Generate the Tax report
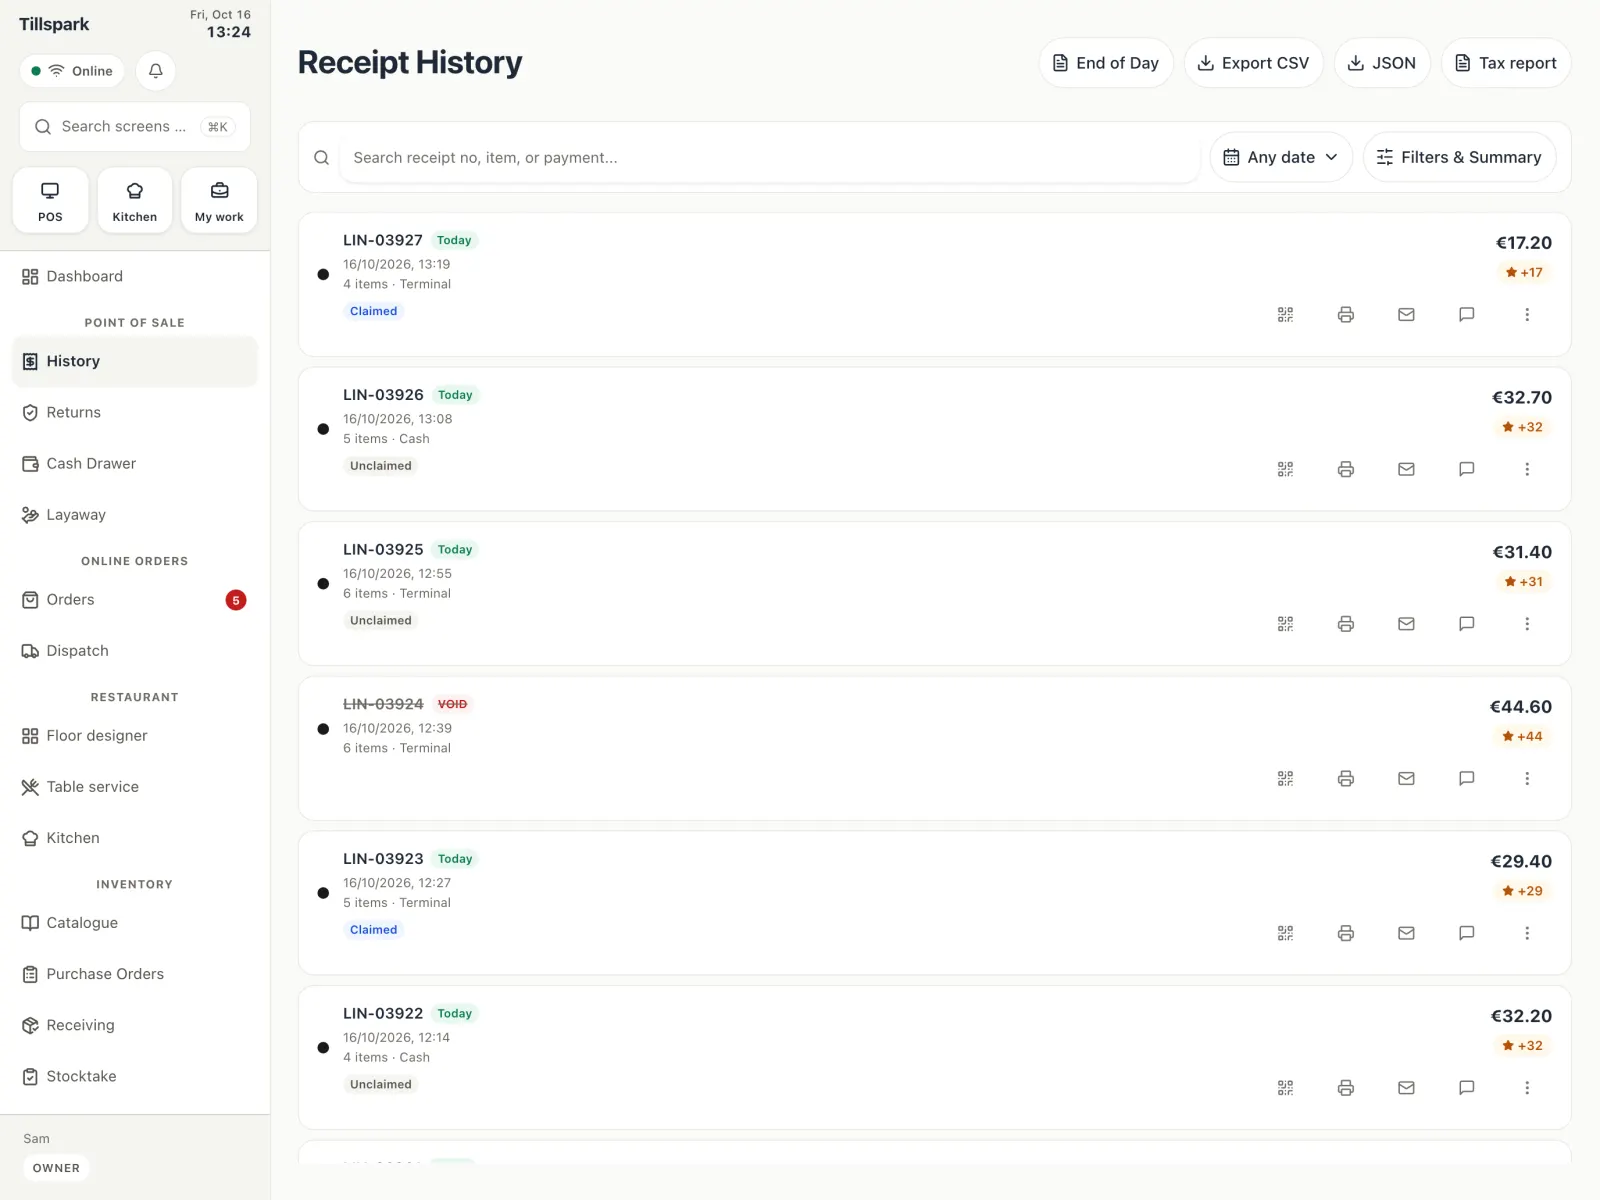This screenshot has height=1200, width=1600. point(1506,63)
